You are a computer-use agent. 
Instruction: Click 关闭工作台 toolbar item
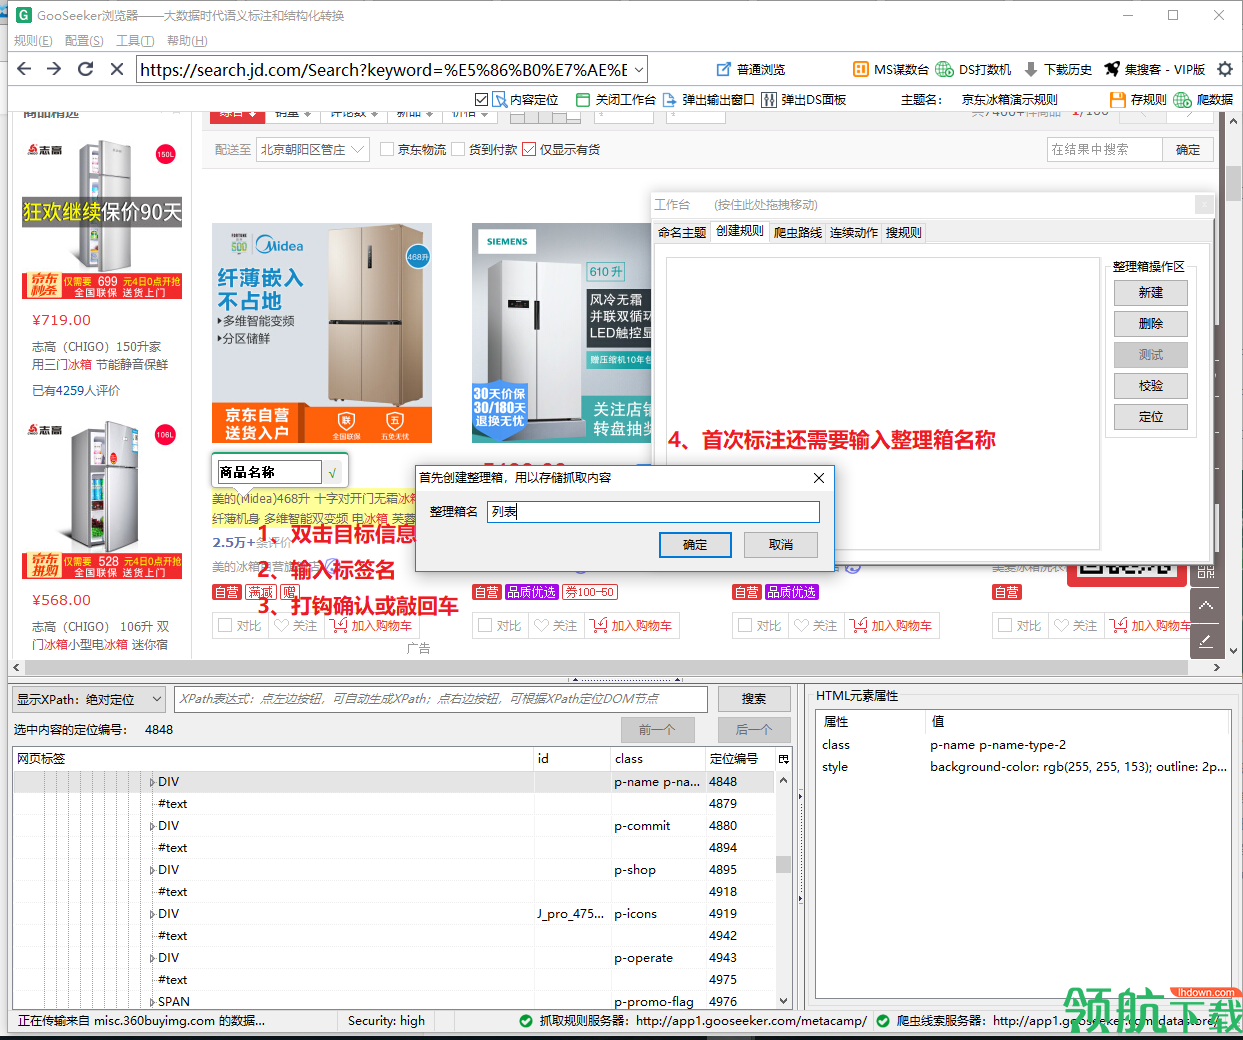click(x=615, y=99)
